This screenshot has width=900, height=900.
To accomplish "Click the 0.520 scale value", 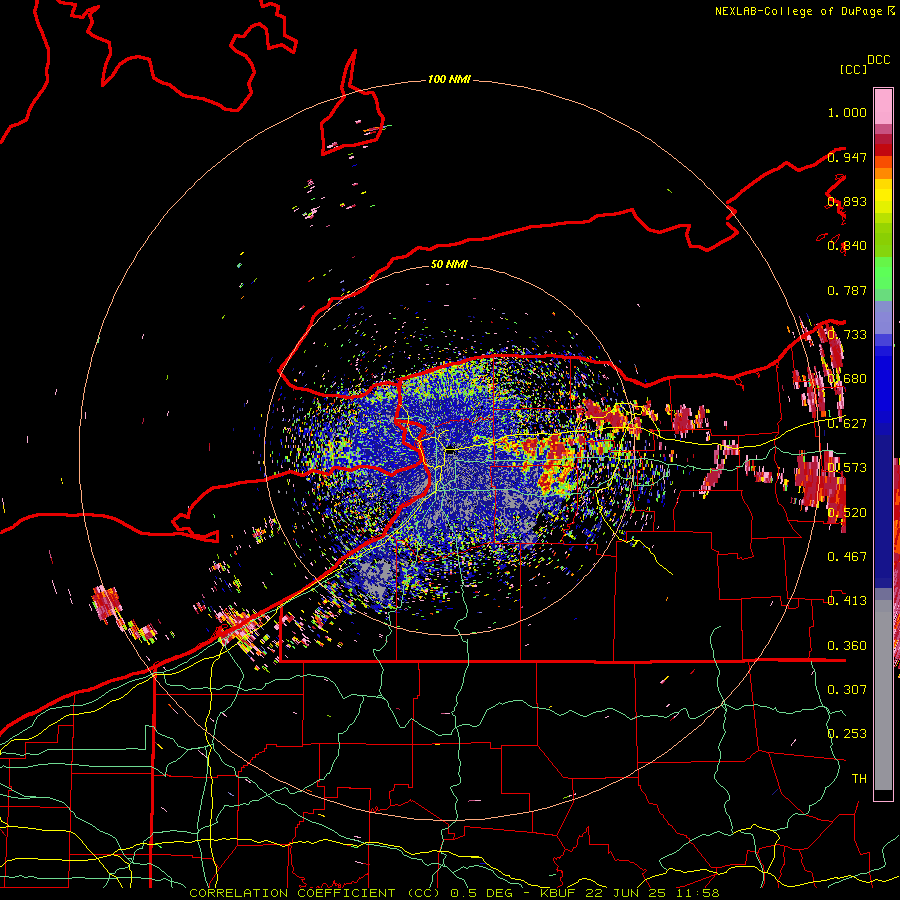I will [x=847, y=512].
